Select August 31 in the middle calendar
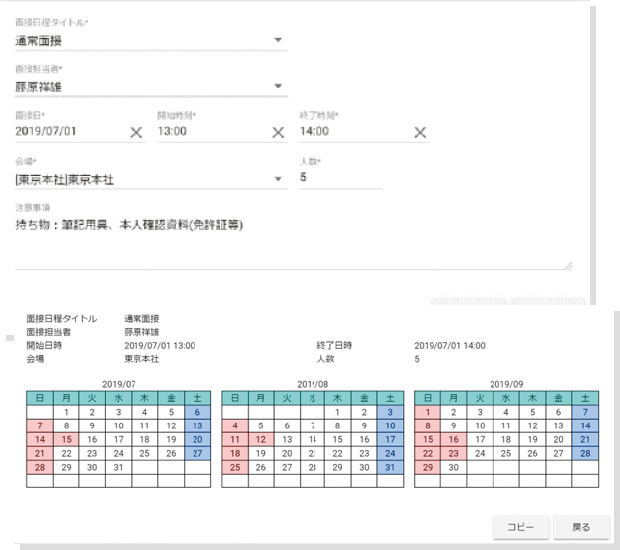This screenshot has width=620, height=550. click(x=391, y=467)
